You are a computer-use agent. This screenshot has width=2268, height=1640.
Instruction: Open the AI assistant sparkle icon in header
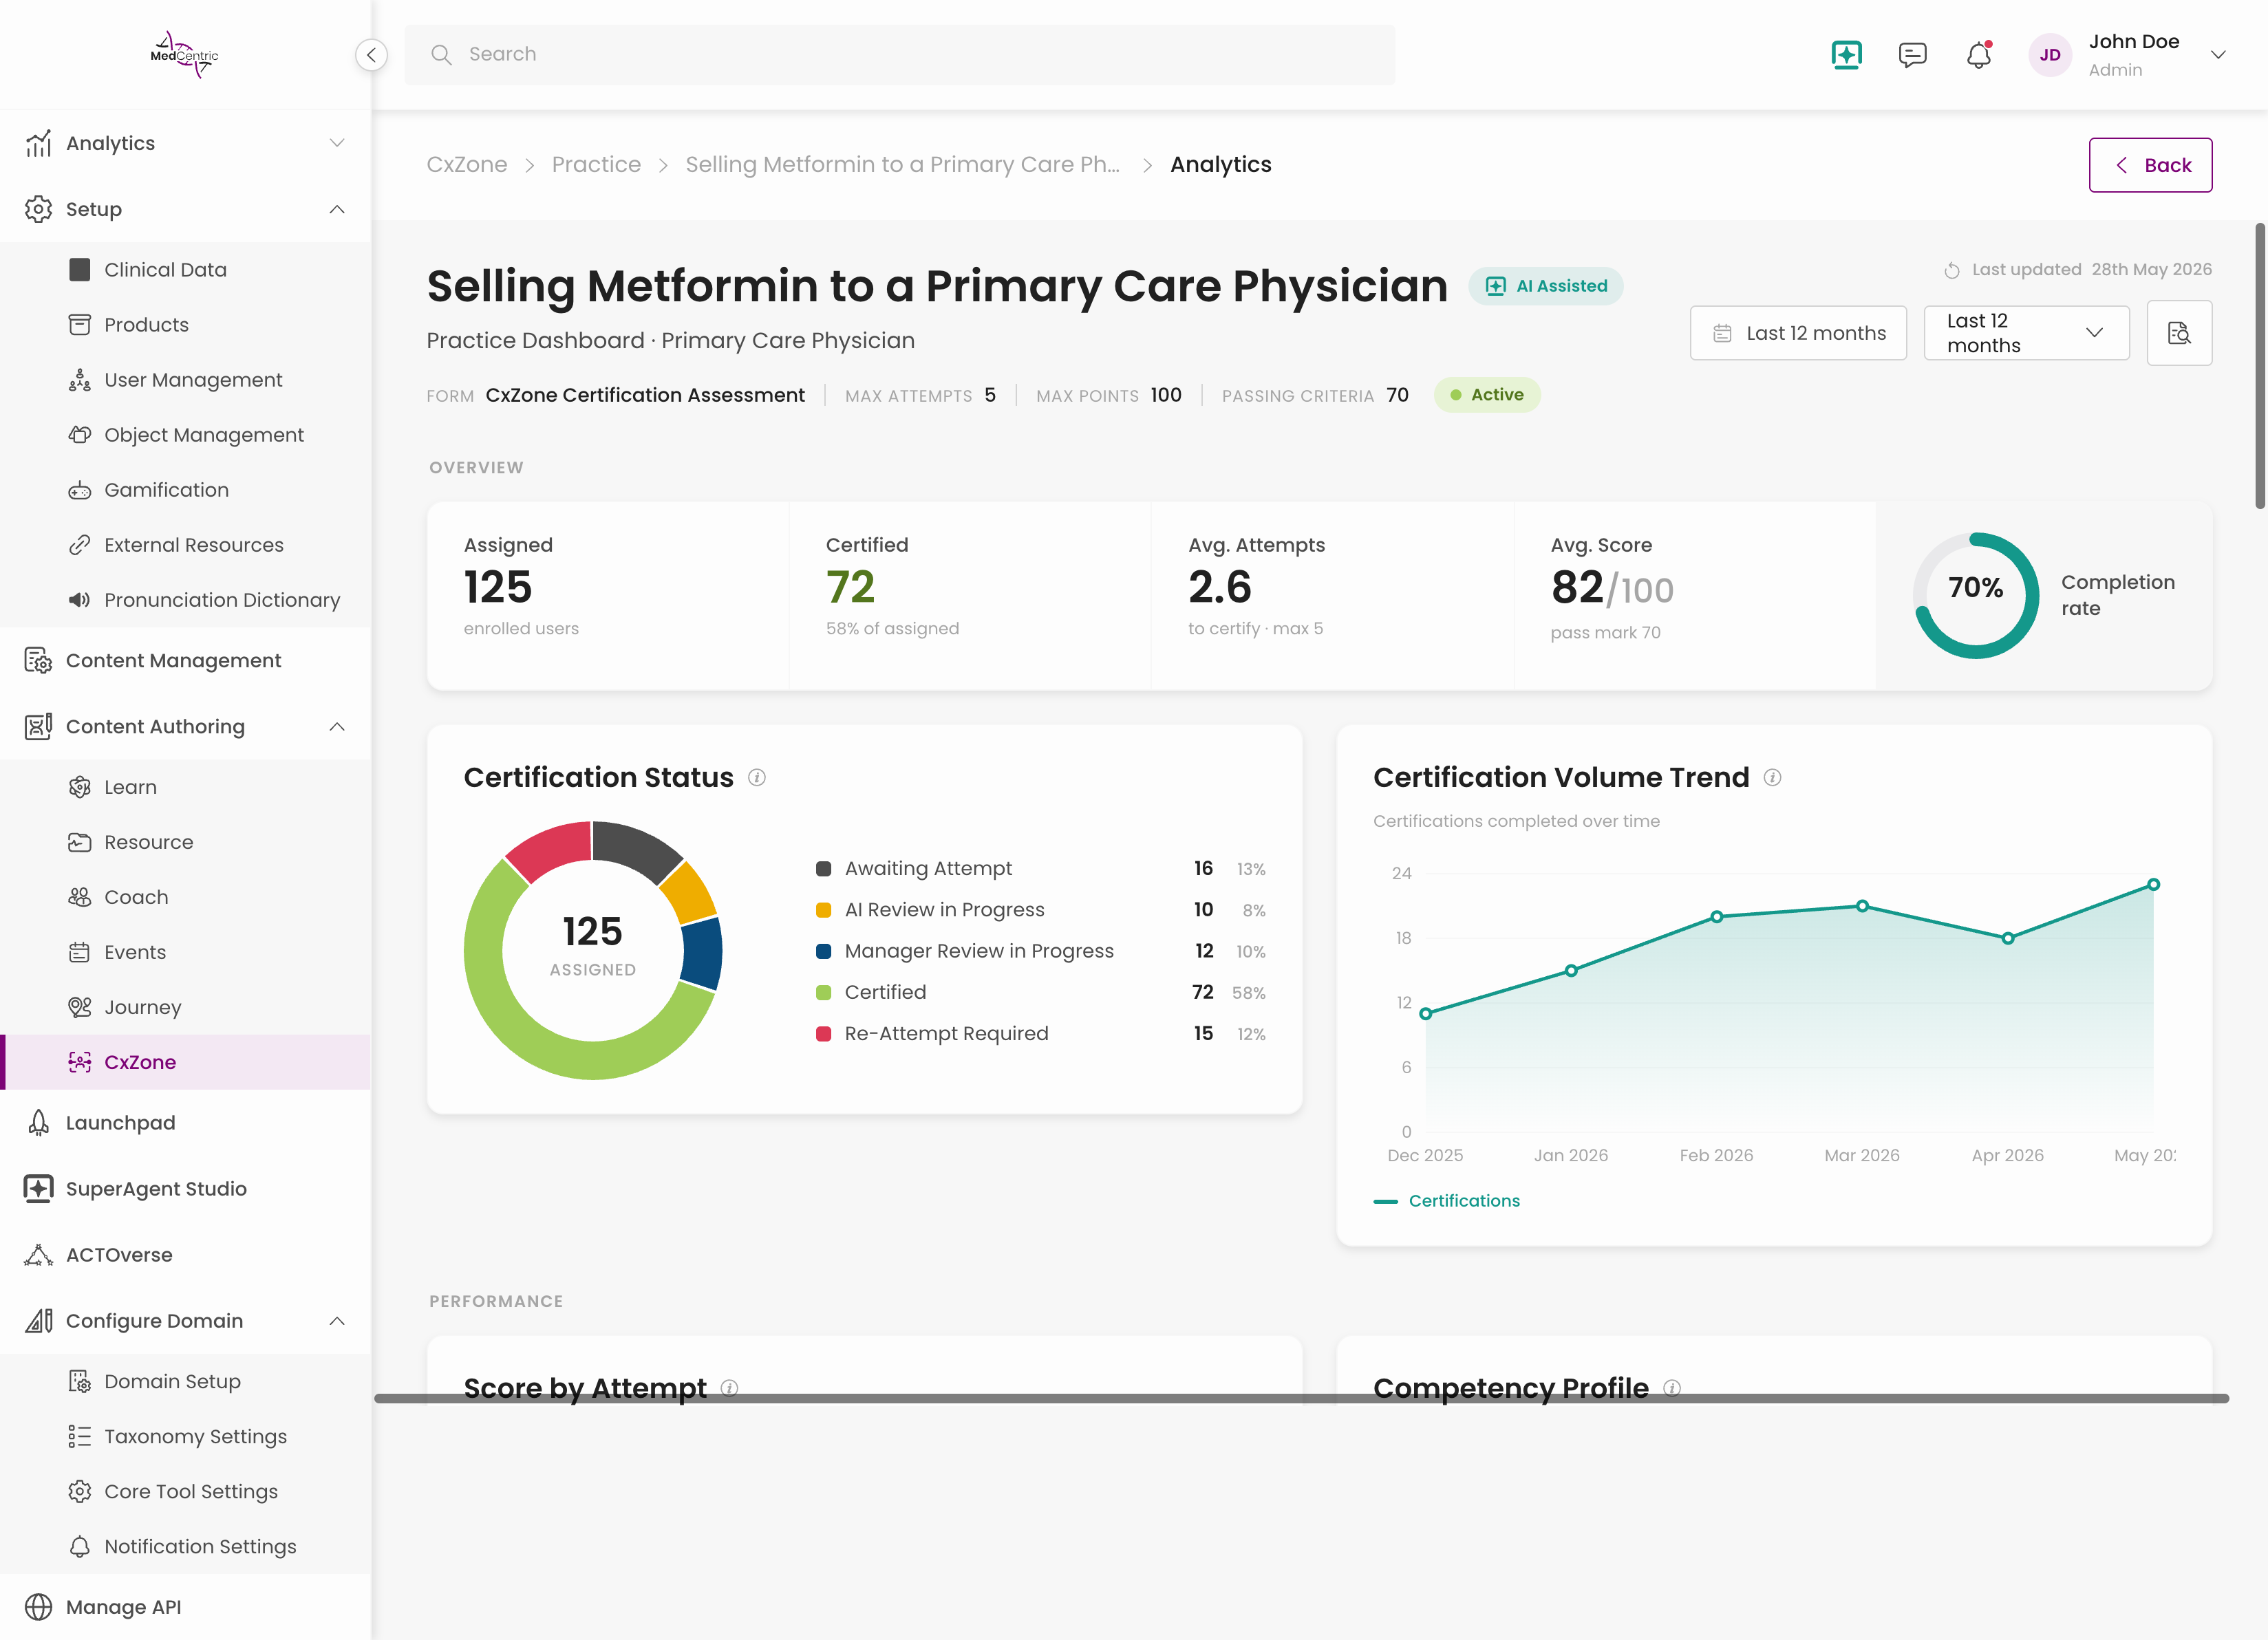pos(1846,55)
